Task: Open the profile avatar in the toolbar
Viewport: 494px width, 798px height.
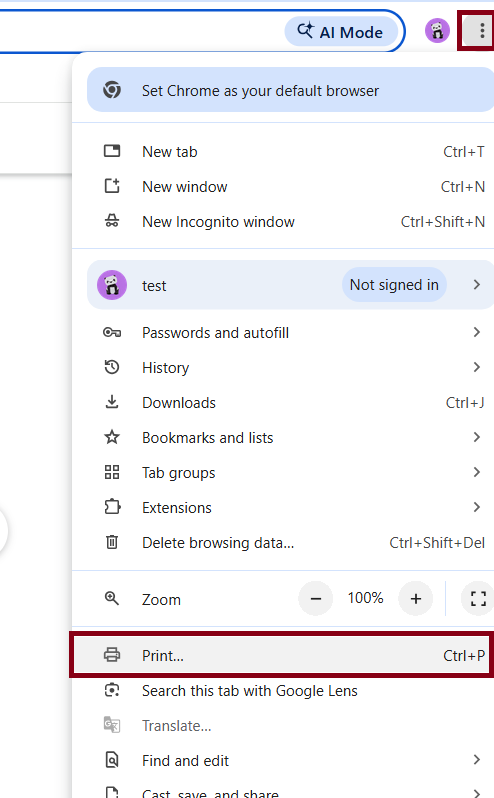Action: point(437,31)
